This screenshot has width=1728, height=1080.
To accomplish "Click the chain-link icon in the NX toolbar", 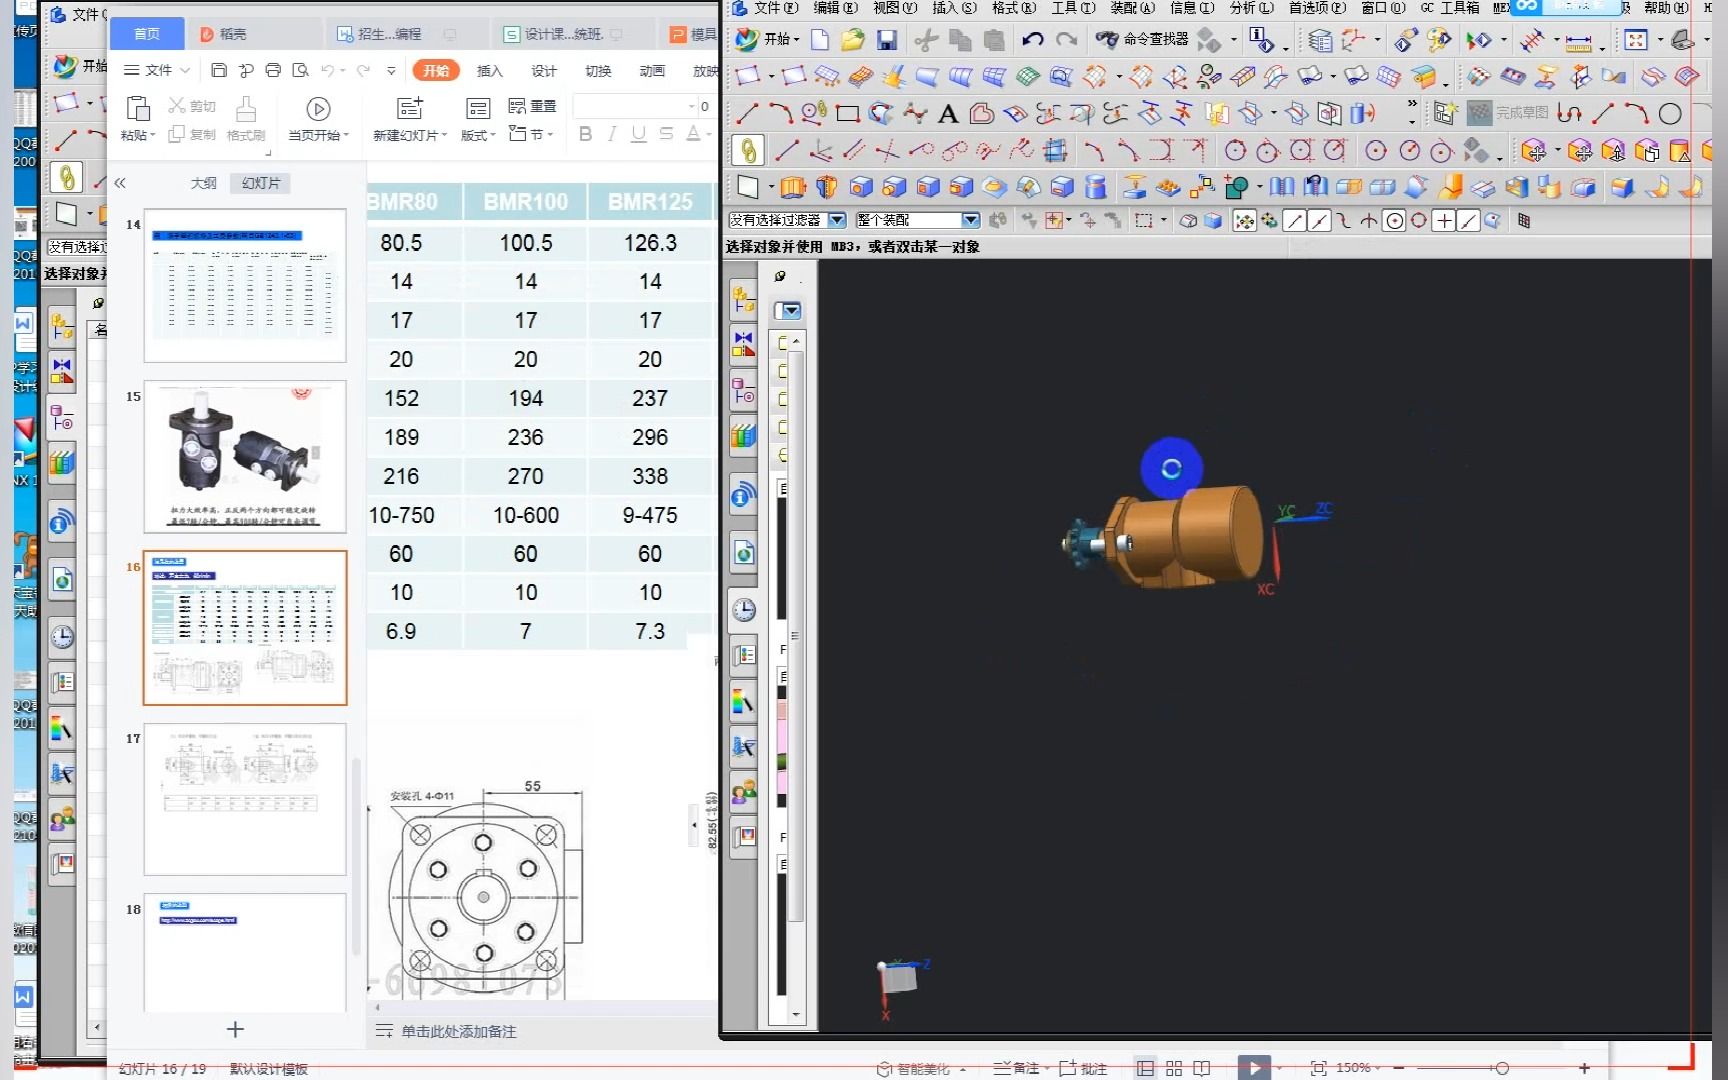I will pos(748,151).
